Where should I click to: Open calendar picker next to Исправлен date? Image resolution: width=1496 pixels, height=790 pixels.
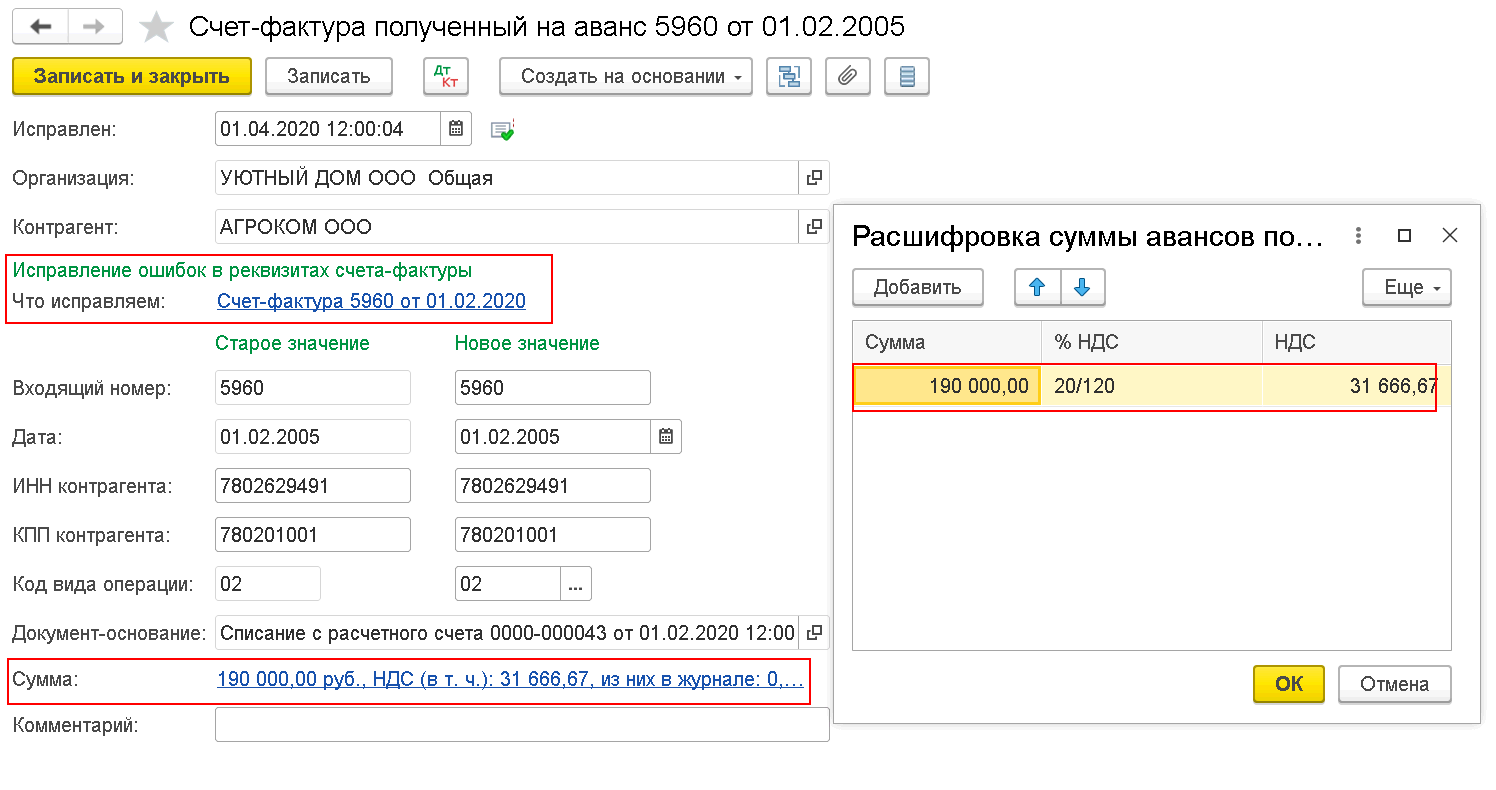coord(455,129)
